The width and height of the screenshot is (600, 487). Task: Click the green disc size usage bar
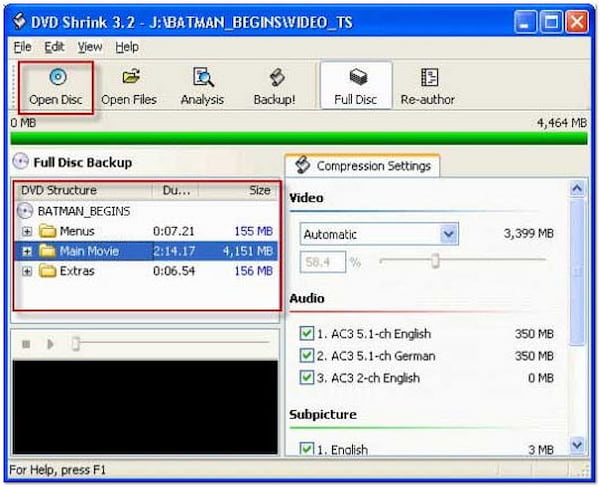click(299, 138)
